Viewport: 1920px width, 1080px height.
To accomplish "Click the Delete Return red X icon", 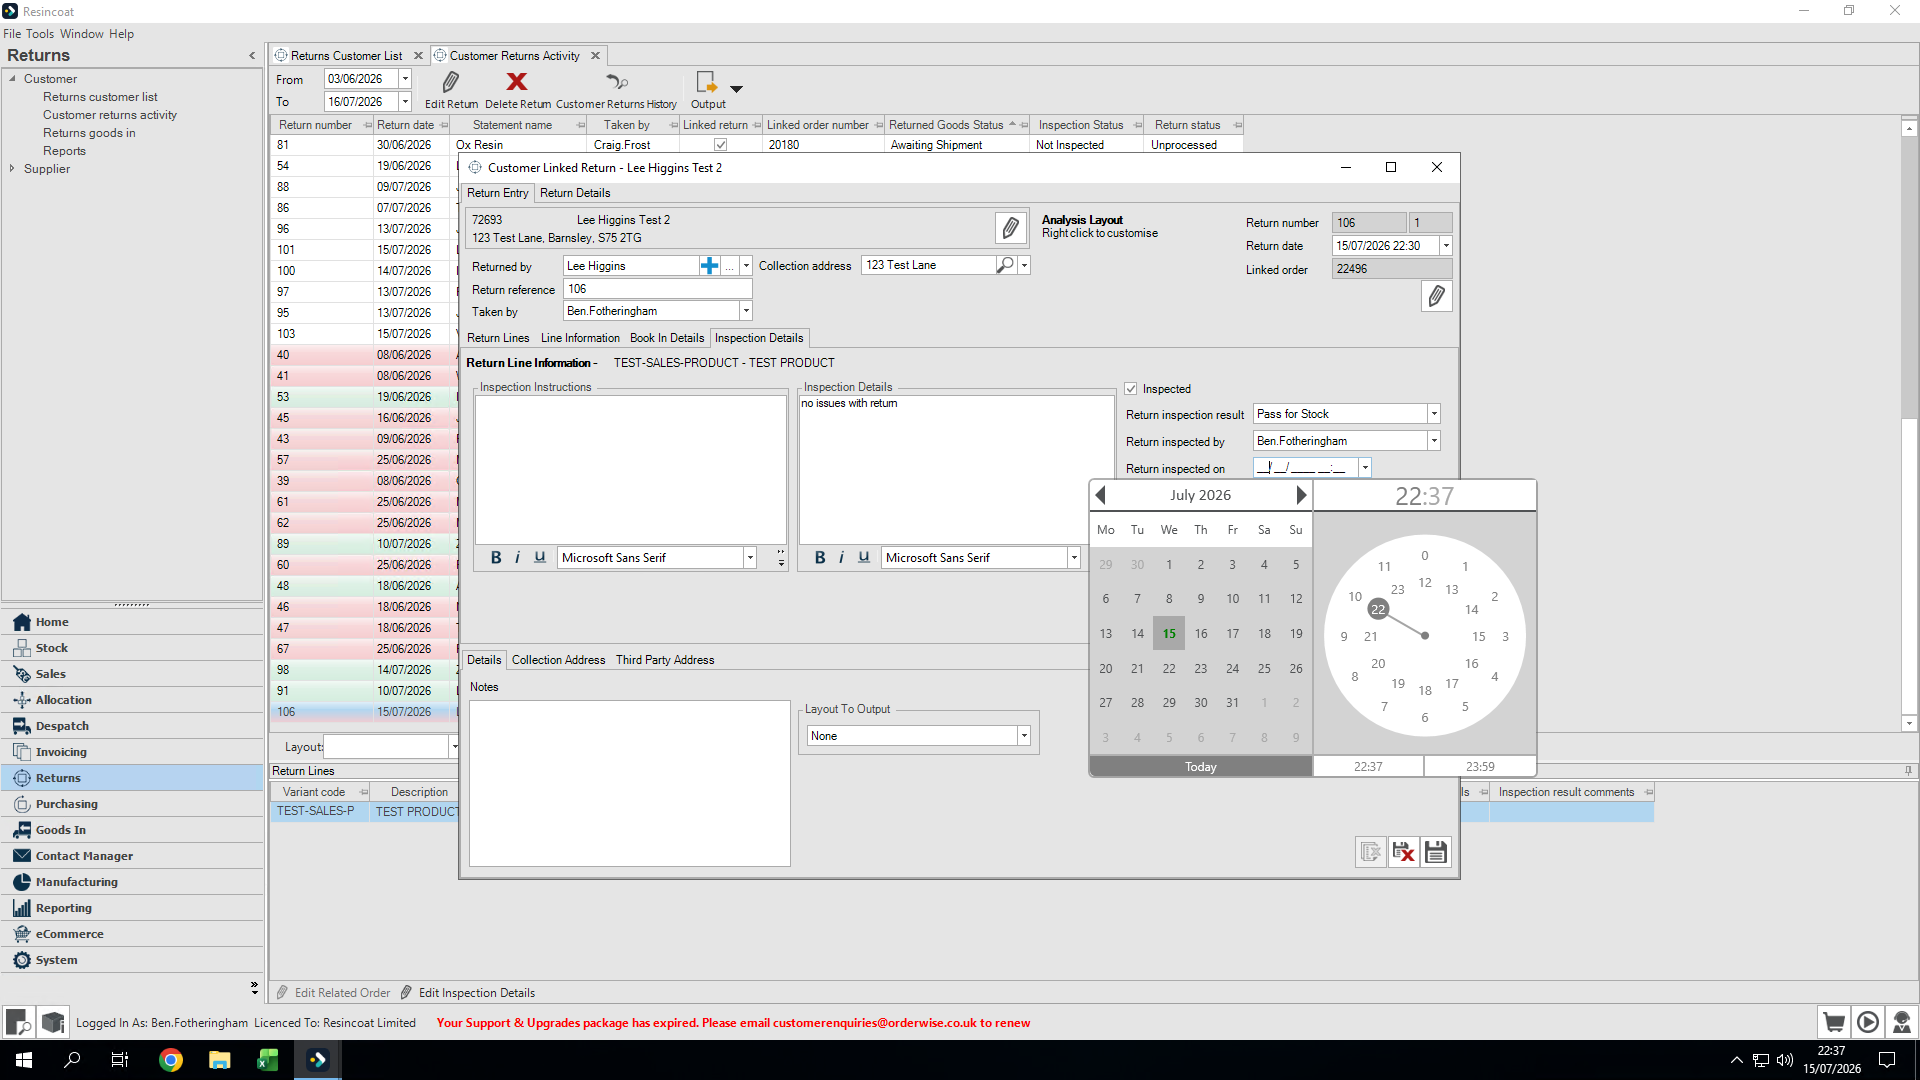I will (517, 82).
